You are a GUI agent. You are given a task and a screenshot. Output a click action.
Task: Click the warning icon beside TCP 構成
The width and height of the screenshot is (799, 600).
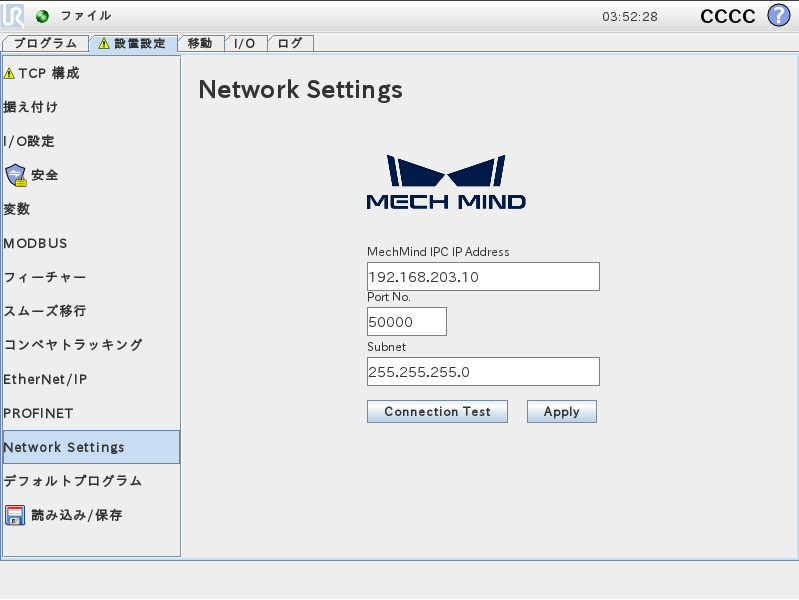[9, 73]
